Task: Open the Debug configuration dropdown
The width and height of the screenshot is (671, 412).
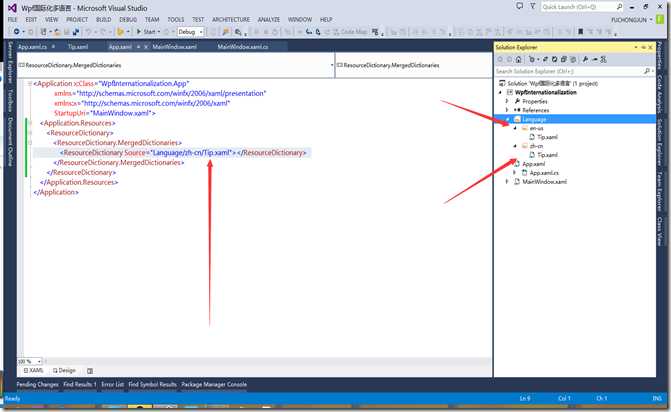Action: (190, 32)
